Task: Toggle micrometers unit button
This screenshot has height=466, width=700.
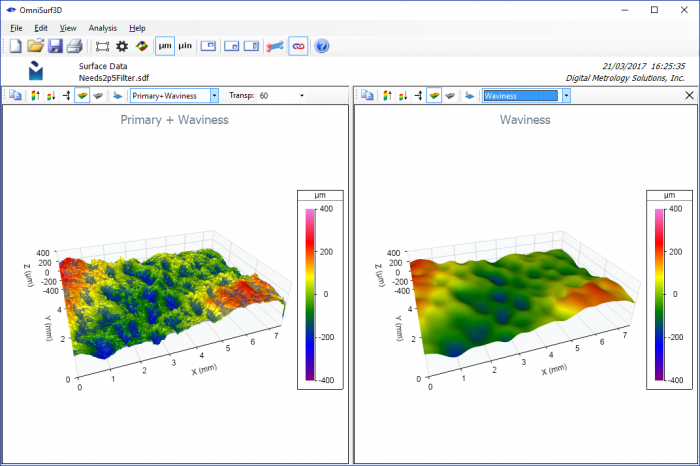Action: point(165,46)
